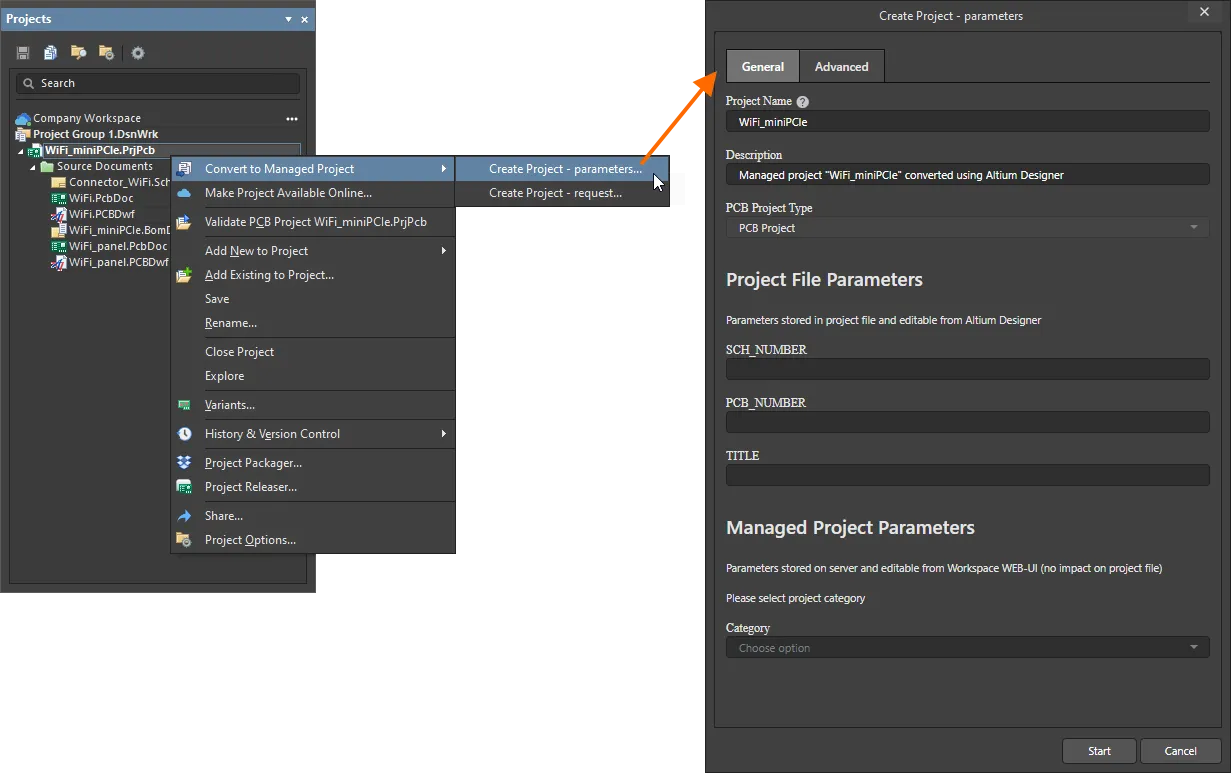The width and height of the screenshot is (1231, 773).
Task: Select Save in the context menu
Action: pyautogui.click(x=313, y=299)
